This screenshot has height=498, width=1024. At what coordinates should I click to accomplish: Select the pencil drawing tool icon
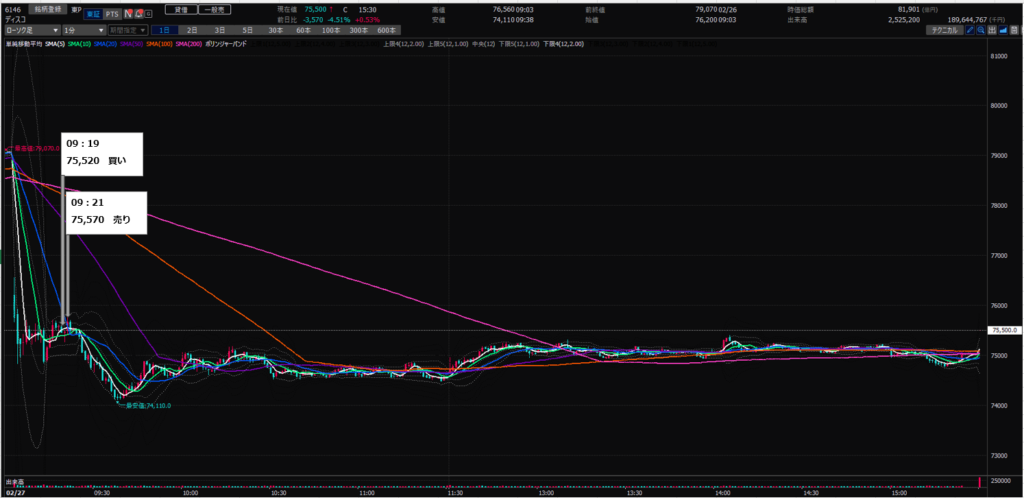[x=970, y=32]
